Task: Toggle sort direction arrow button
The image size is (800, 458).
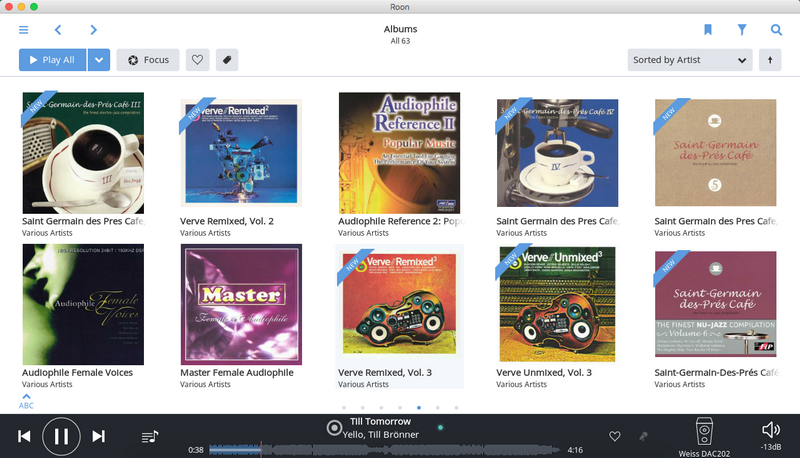Action: coord(770,60)
